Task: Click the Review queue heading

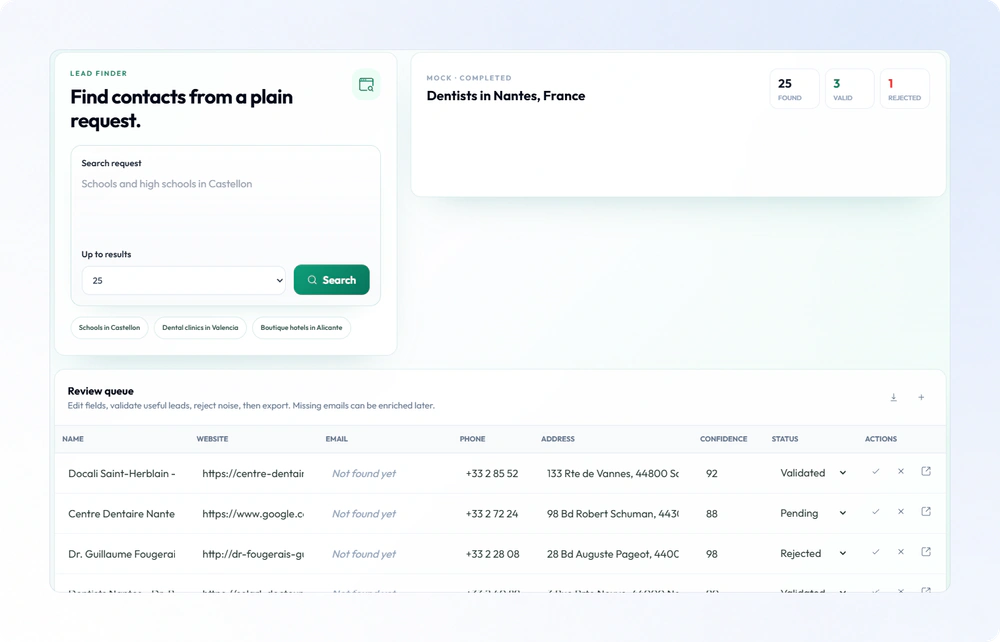Action: [x=101, y=391]
